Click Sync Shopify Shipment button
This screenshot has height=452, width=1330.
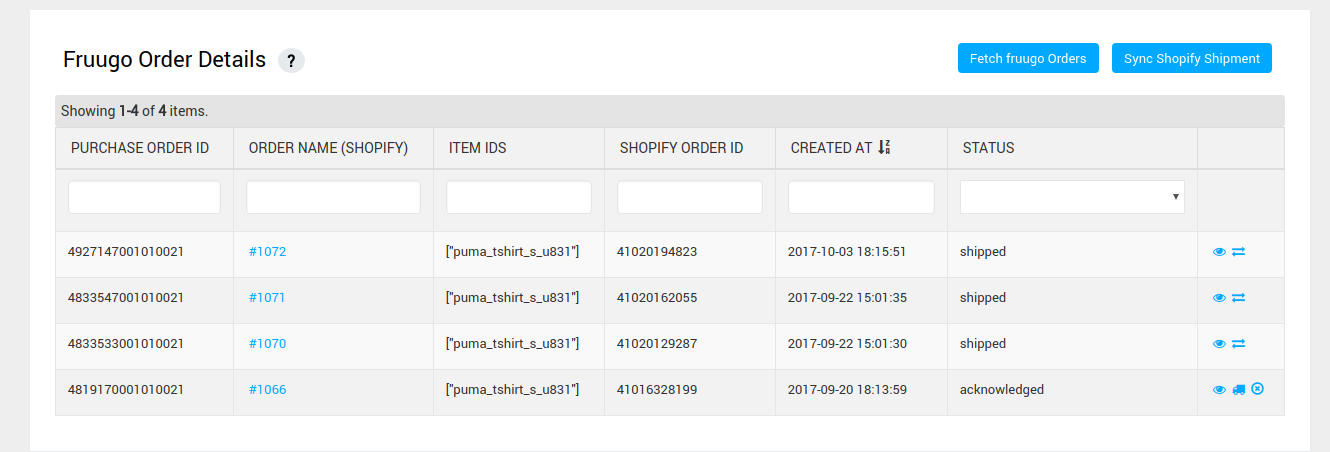[1192, 58]
